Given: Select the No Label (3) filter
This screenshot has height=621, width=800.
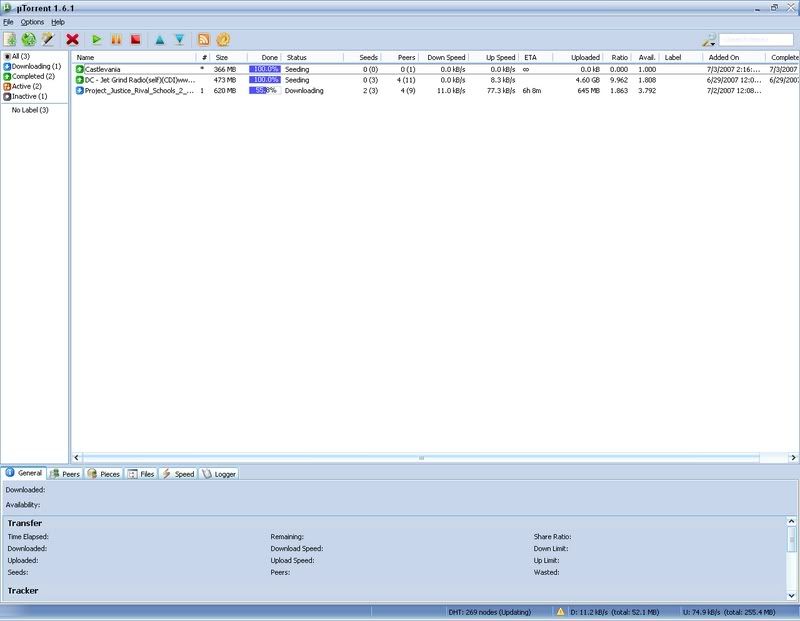Looking at the screenshot, I should click(30, 110).
